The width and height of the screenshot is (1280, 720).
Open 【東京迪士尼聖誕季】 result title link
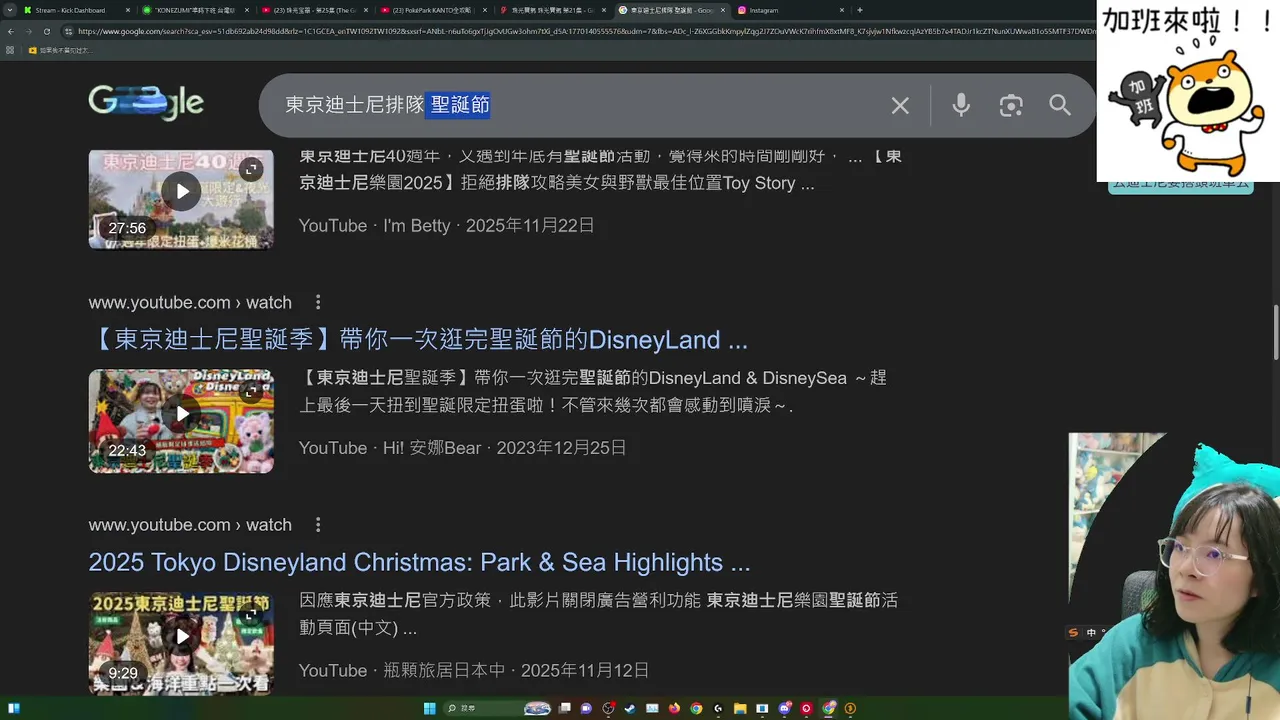(x=418, y=340)
